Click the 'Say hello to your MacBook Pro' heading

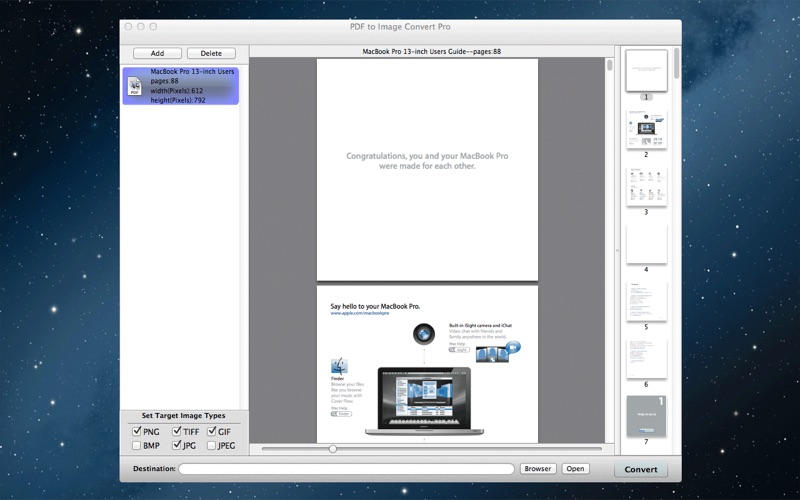[375, 306]
